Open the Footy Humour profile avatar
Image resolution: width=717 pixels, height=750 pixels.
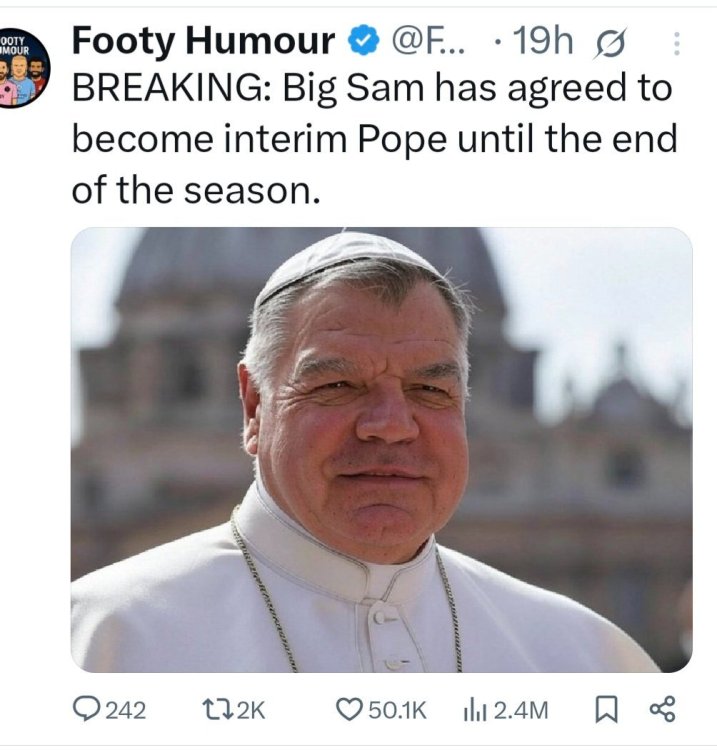point(22,65)
